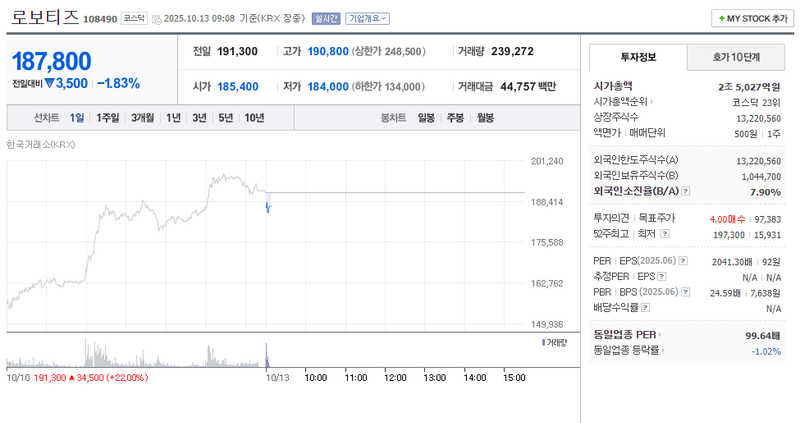Open help icon on 추정PER EPS row

coord(661,276)
